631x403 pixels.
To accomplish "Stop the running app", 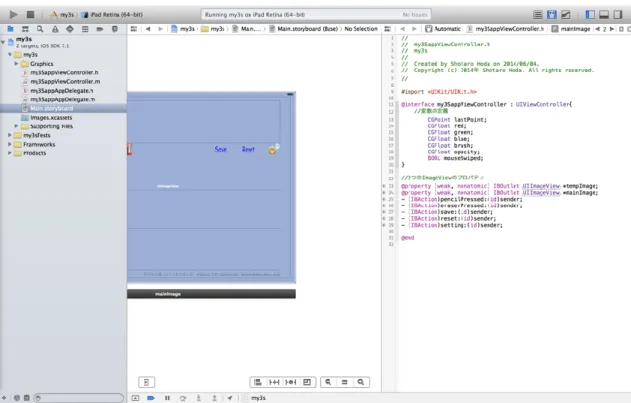I will 30,14.
